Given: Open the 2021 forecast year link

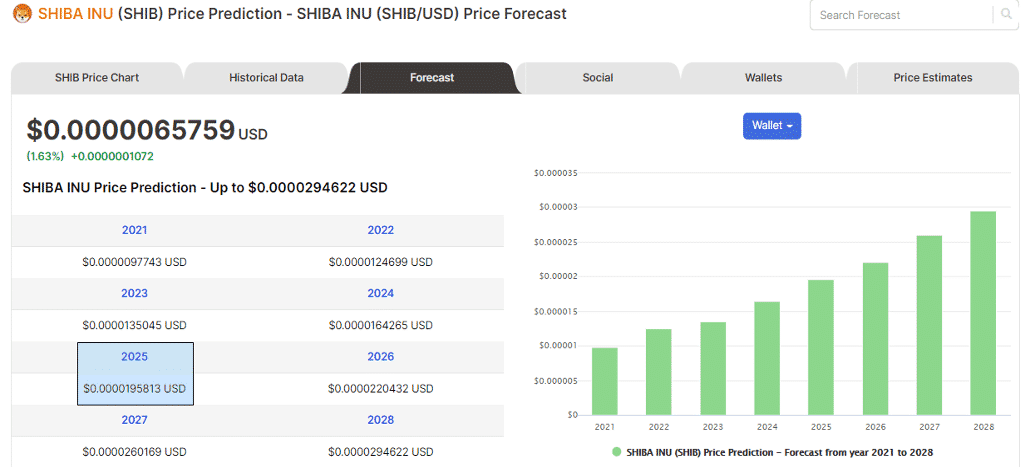Looking at the screenshot, I should 135,230.
